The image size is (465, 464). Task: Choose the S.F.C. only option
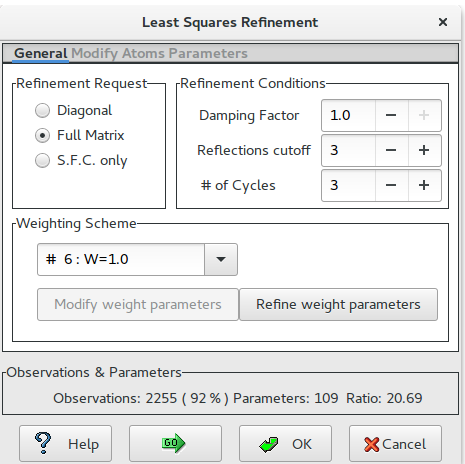coord(42,160)
